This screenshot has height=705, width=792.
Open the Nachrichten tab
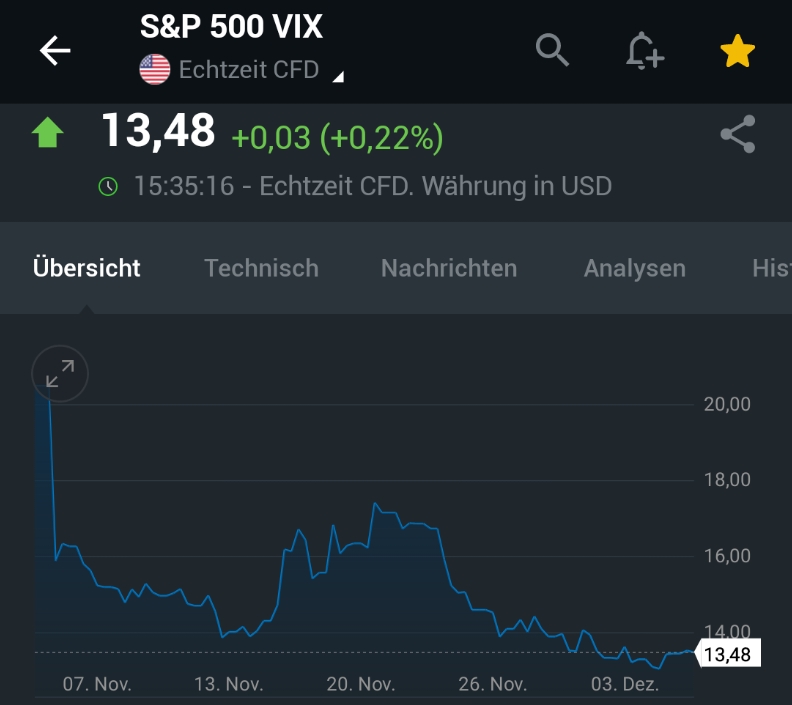coord(449,268)
